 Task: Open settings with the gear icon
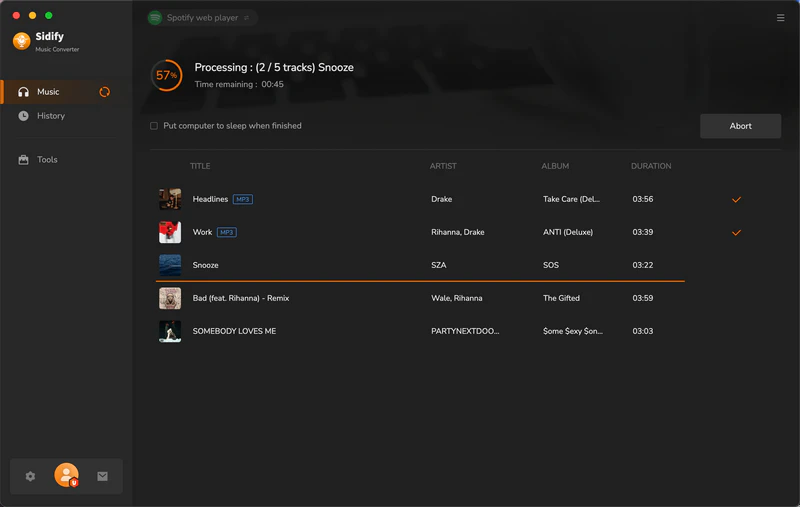[x=31, y=476]
